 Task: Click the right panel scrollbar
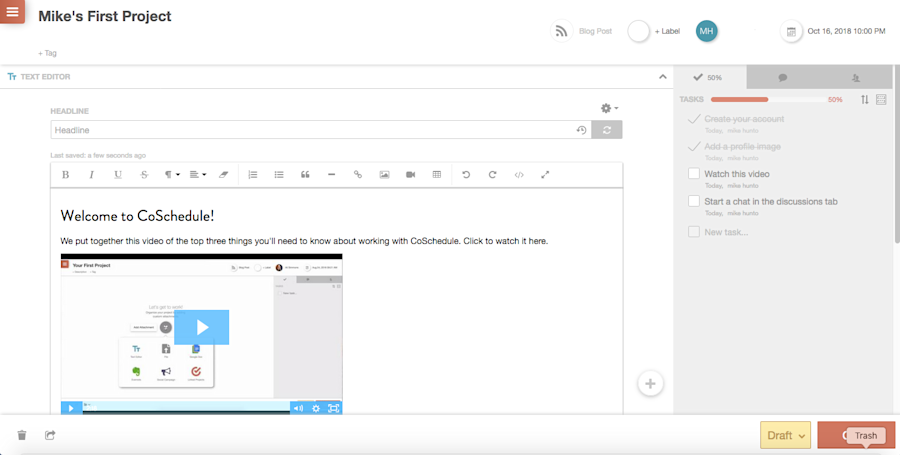click(x=896, y=155)
